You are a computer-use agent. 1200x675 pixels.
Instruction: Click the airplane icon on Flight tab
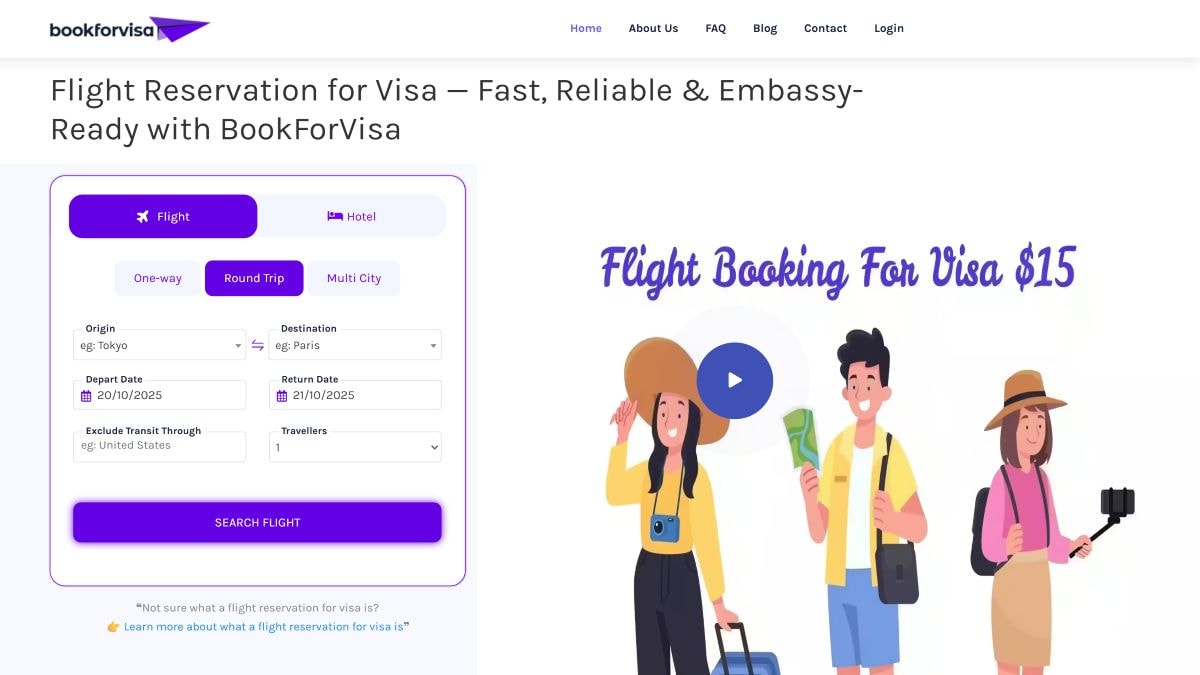pos(143,216)
